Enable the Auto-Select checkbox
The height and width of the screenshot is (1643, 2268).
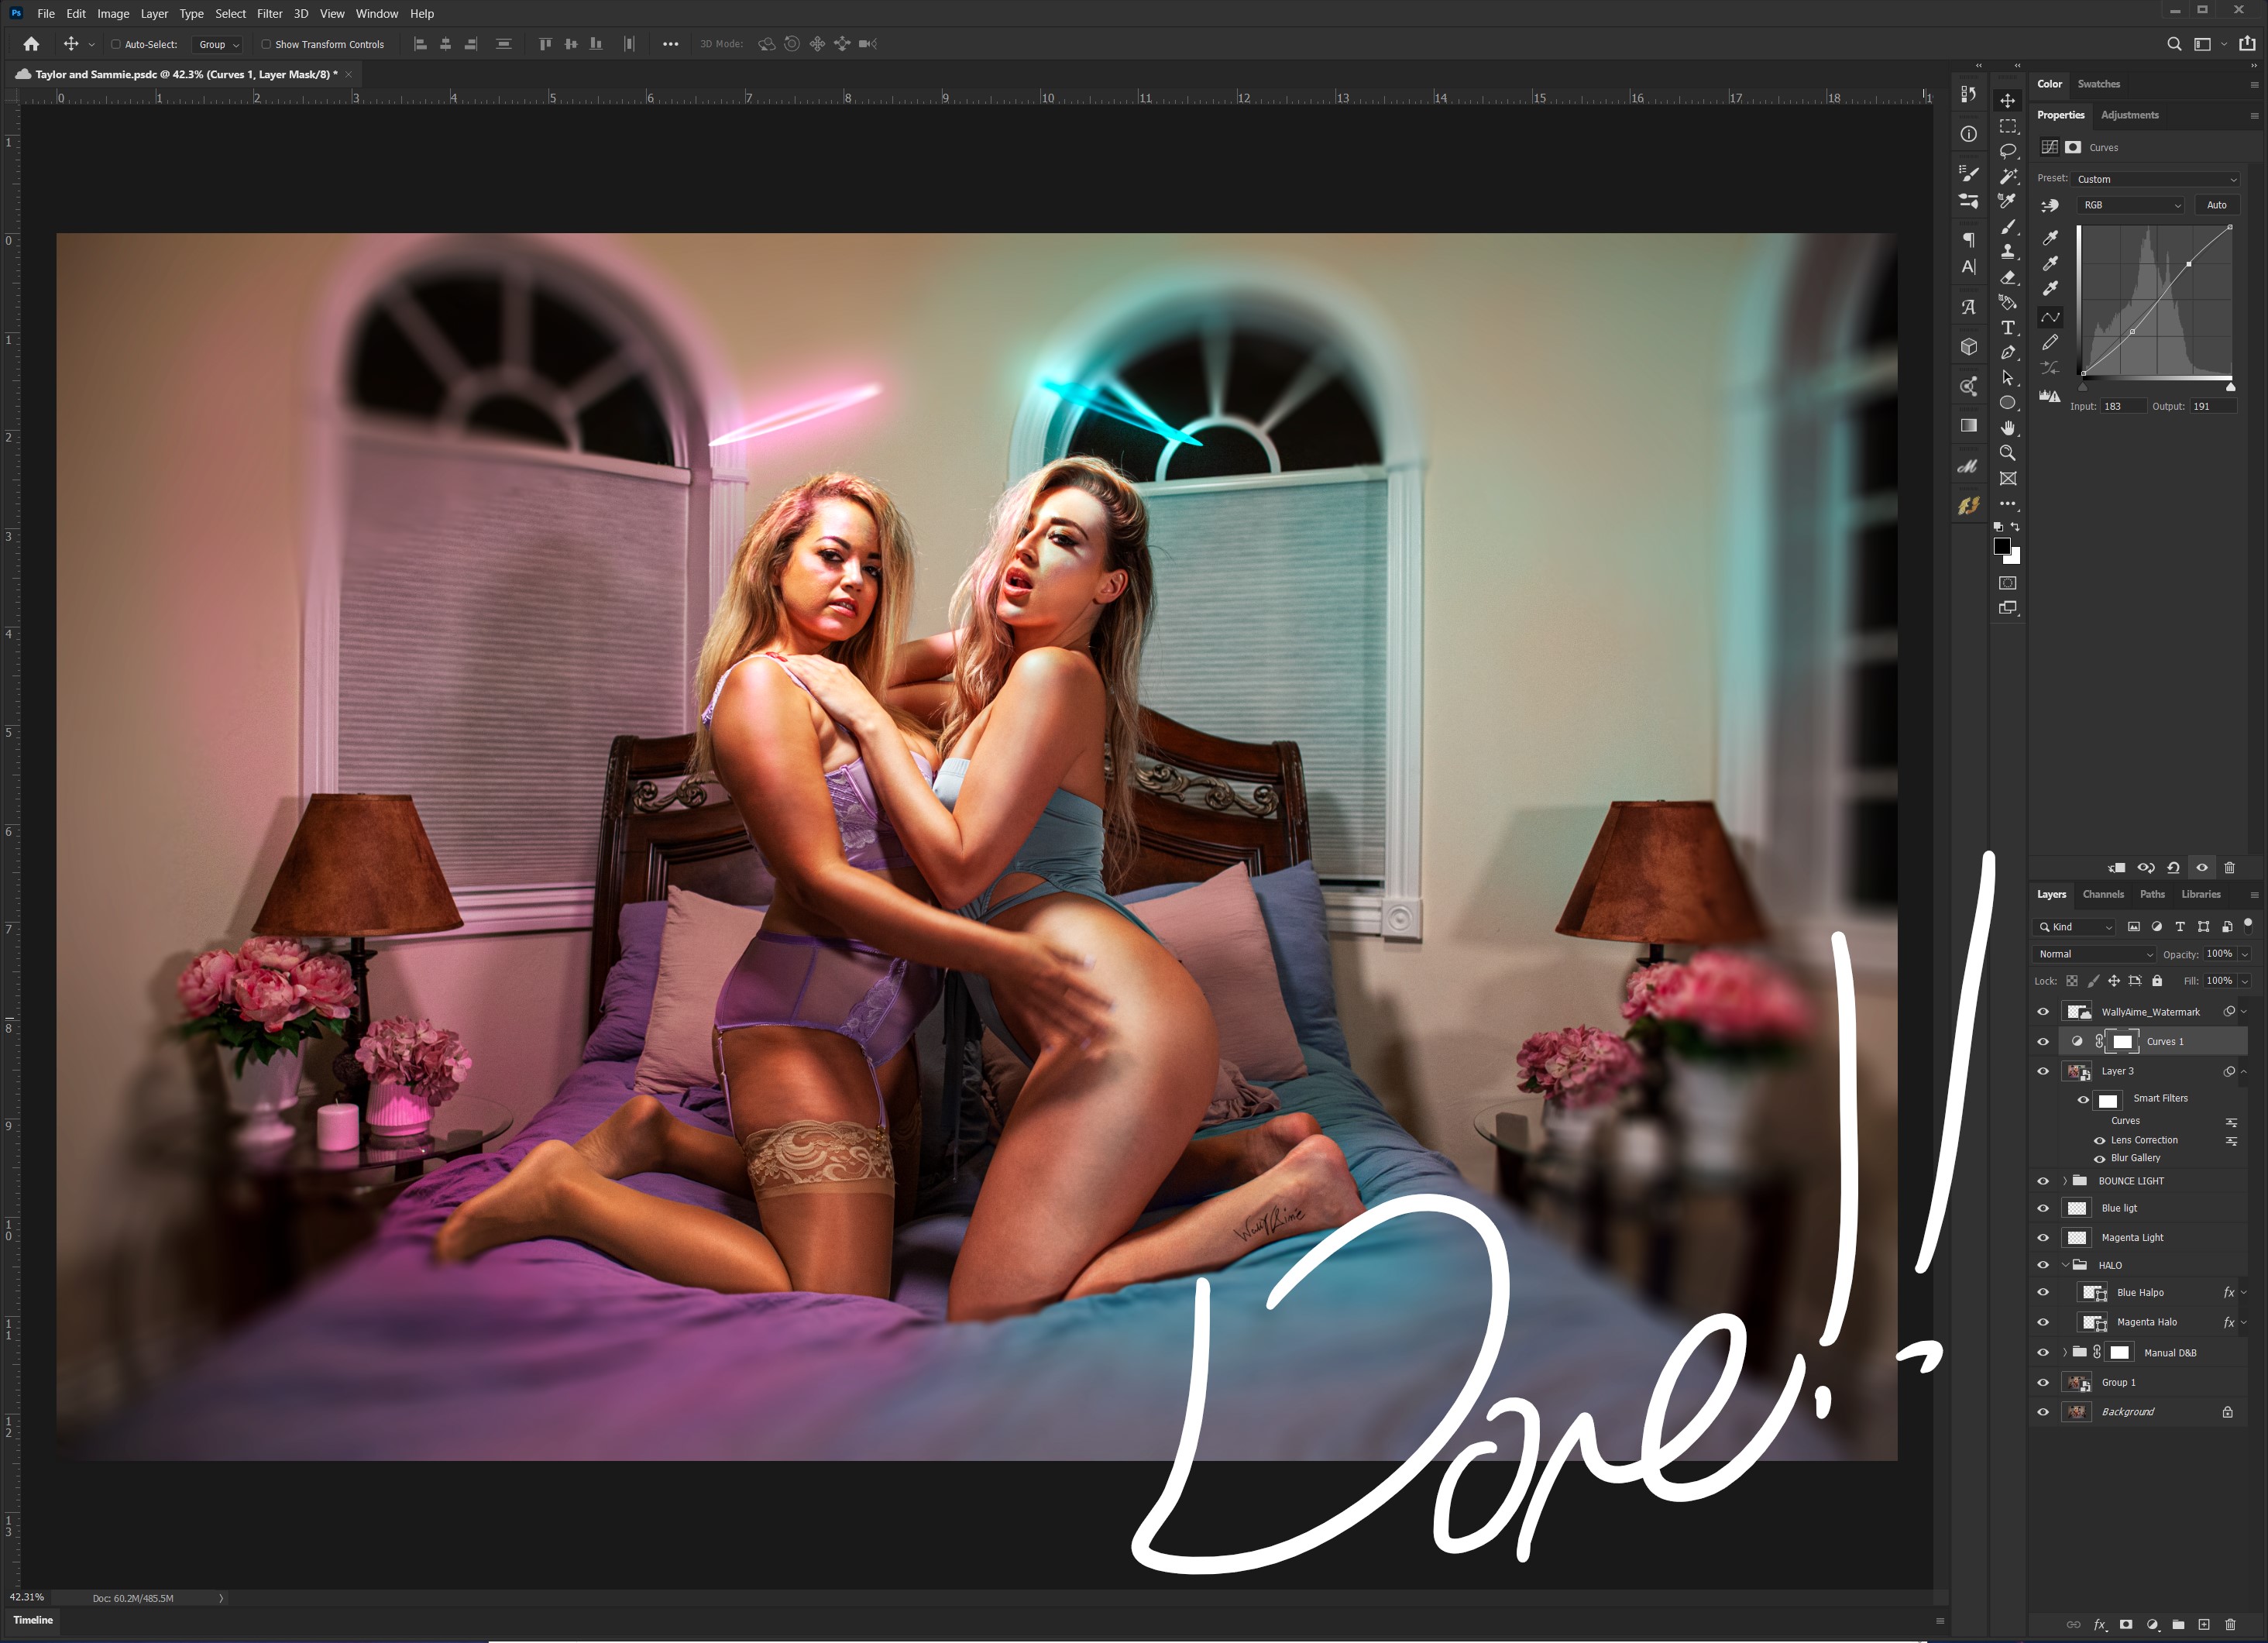tap(116, 44)
